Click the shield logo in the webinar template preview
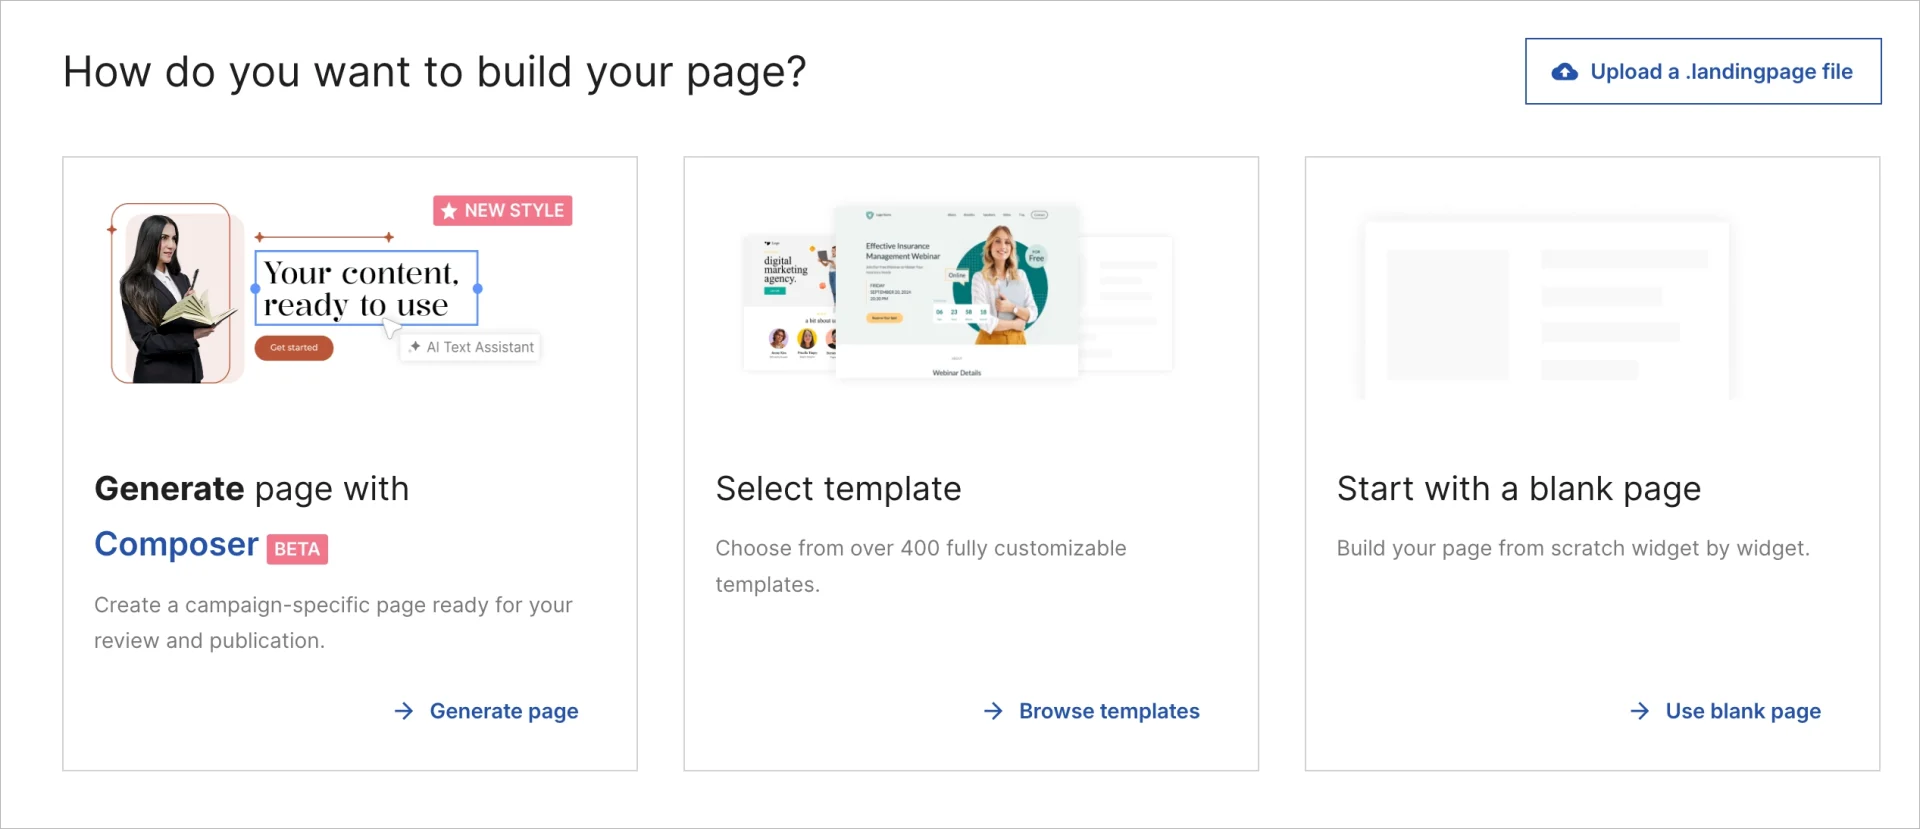The image size is (1920, 829). click(x=869, y=215)
